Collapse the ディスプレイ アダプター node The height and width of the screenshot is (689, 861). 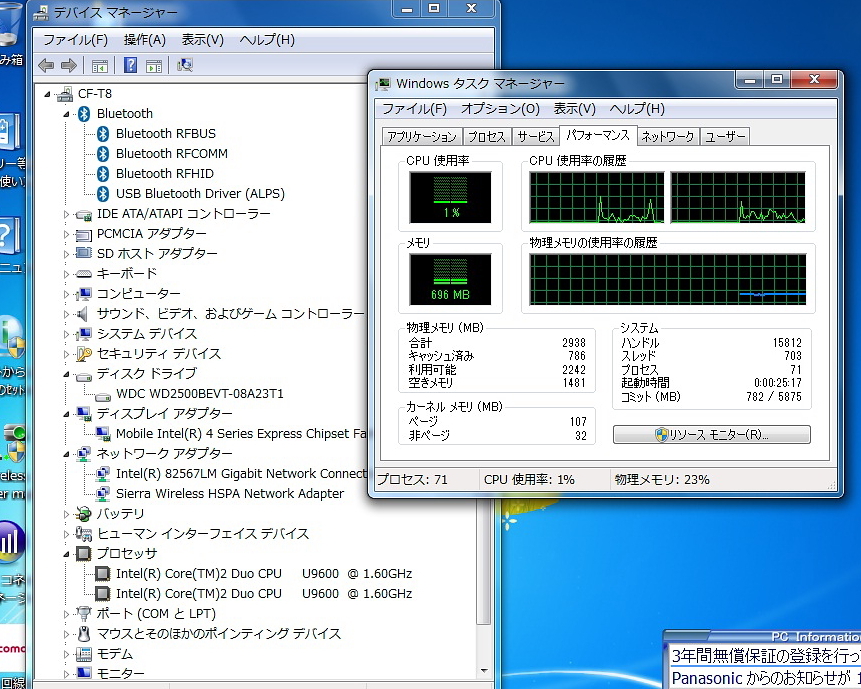(x=66, y=414)
